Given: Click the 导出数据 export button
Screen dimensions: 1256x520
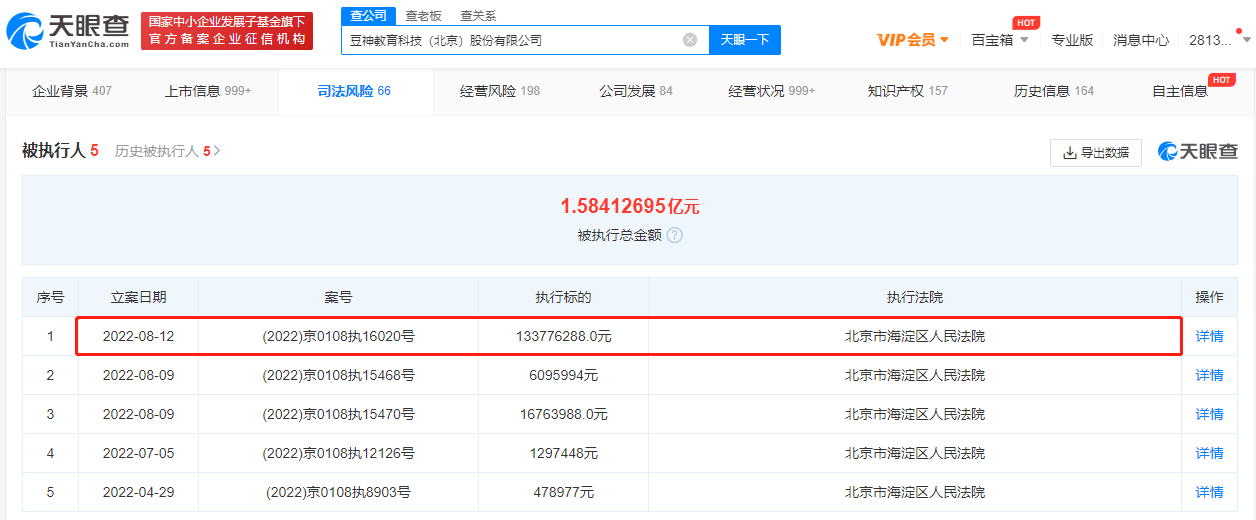Looking at the screenshot, I should click(x=1096, y=153).
